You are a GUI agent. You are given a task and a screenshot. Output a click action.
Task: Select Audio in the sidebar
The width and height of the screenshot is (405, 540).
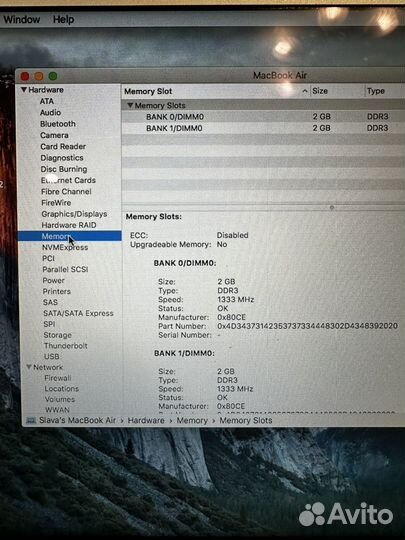50,113
